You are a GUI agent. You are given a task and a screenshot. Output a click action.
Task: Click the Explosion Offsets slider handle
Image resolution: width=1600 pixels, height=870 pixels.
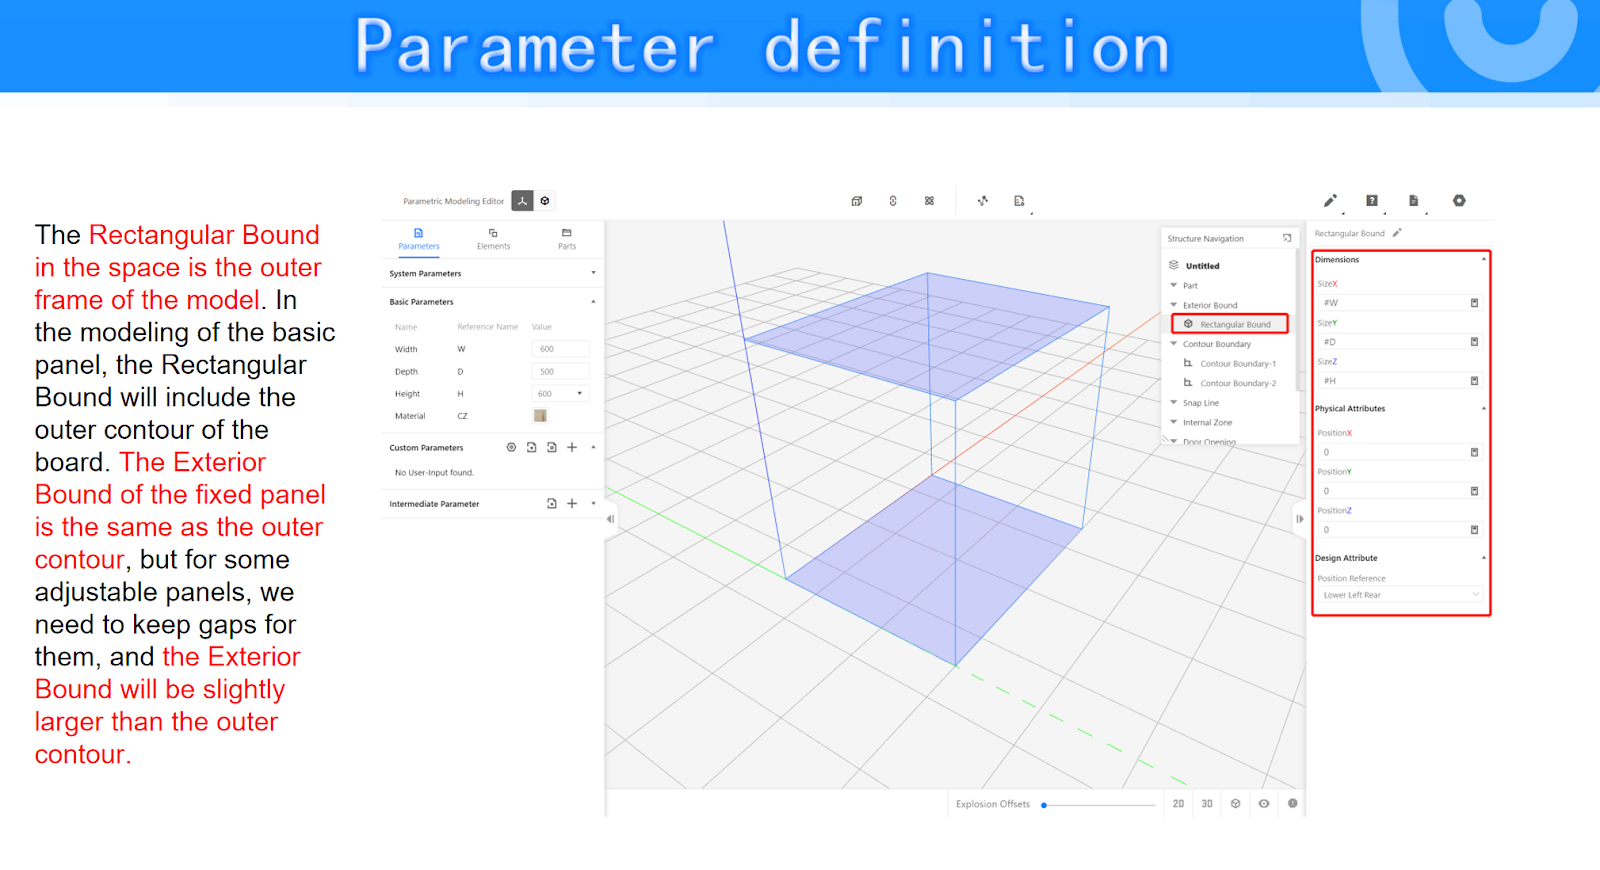1044,805
